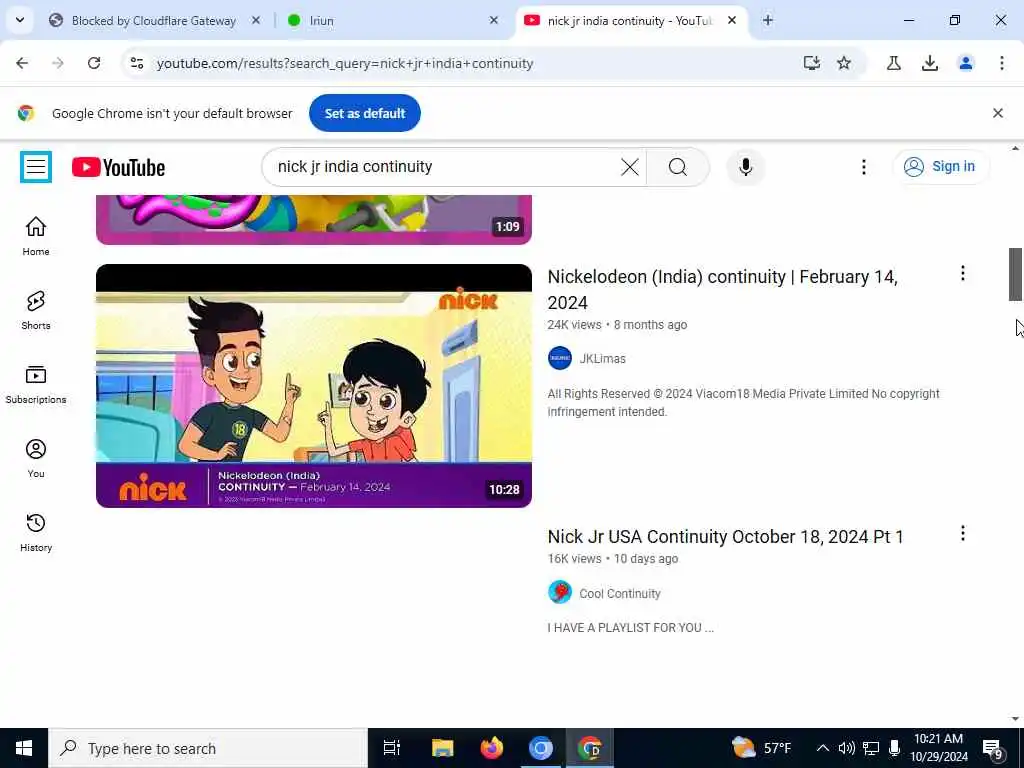The width and height of the screenshot is (1024, 768).
Task: Click Set as default button
Action: (364, 113)
